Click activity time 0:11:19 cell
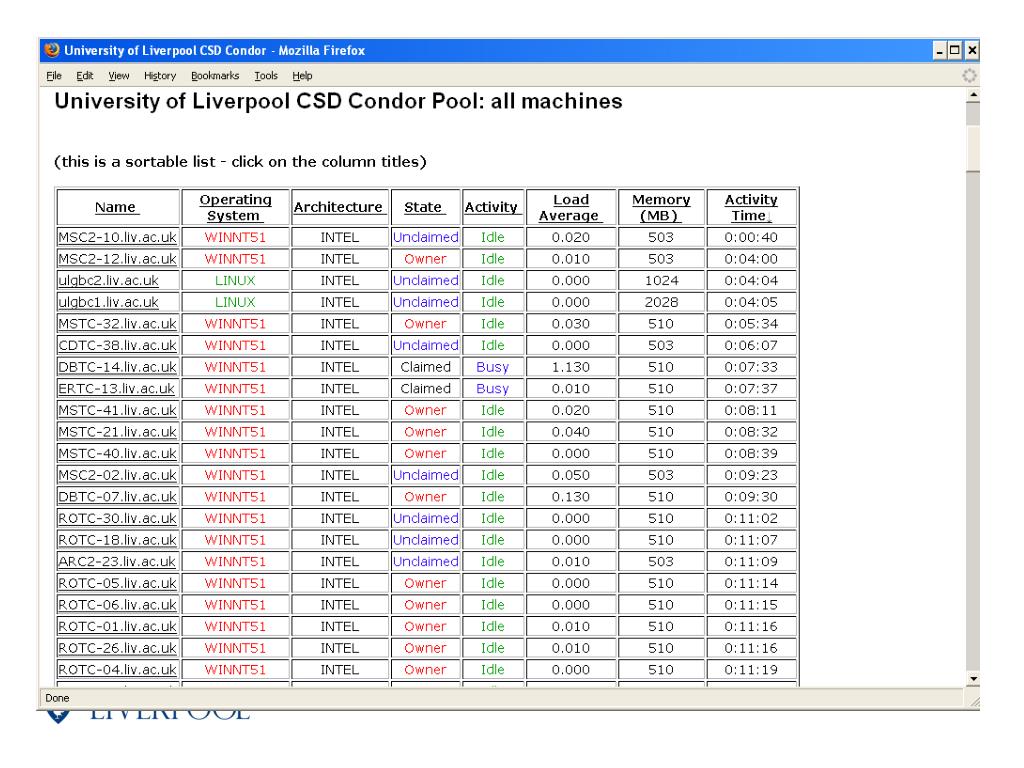Viewport: 1024px width, 768px height. [x=751, y=669]
